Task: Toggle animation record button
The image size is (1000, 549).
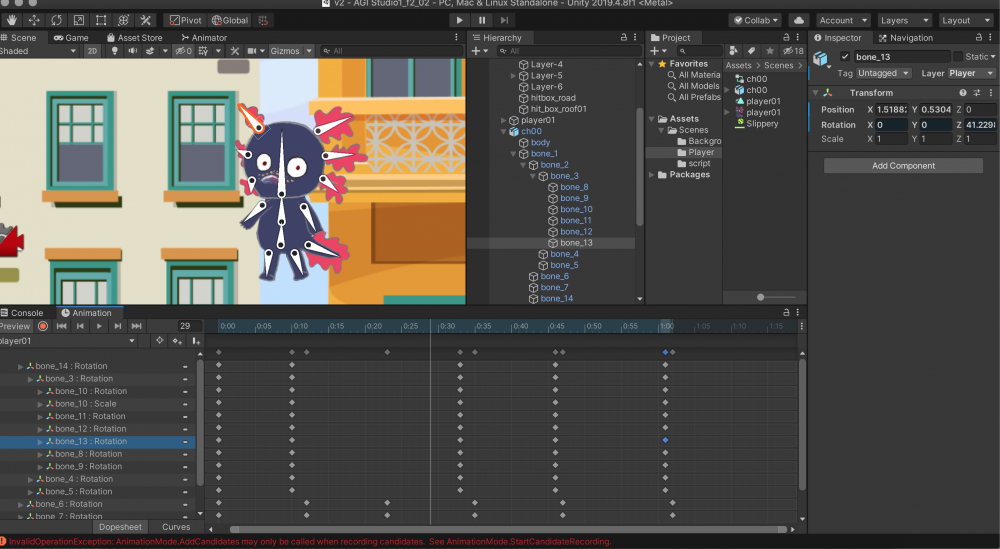Action: pyautogui.click(x=43, y=326)
